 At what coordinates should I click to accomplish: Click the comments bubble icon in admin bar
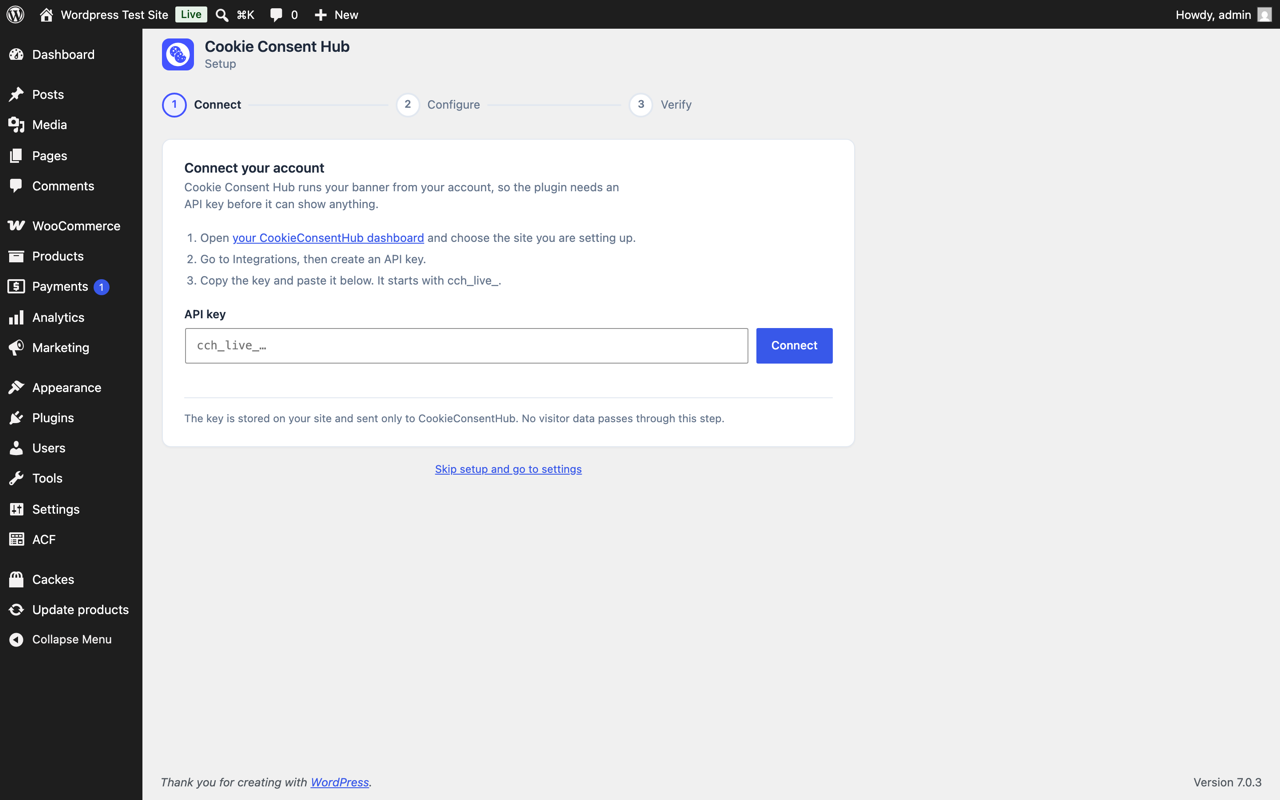point(276,15)
